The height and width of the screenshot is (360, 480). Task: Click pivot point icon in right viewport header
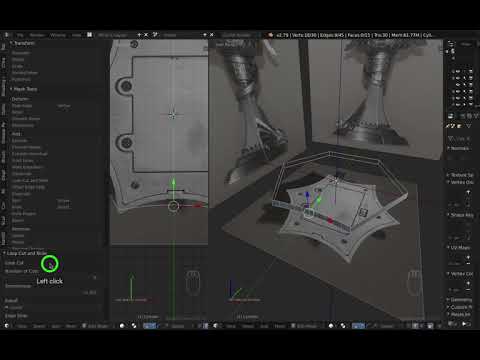[x=343, y=326]
